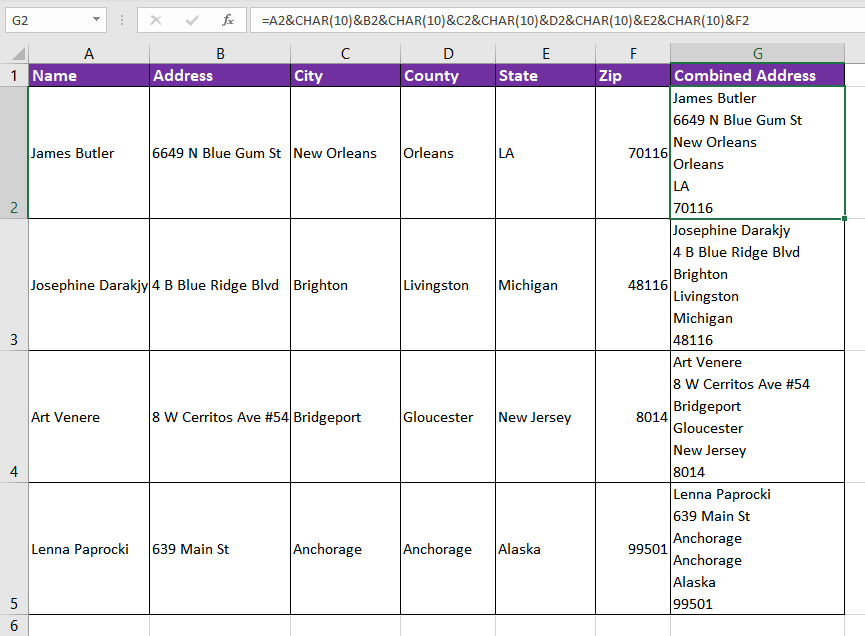Click the City cell for Lenna Paprocki
The width and height of the screenshot is (865, 636).
click(345, 549)
